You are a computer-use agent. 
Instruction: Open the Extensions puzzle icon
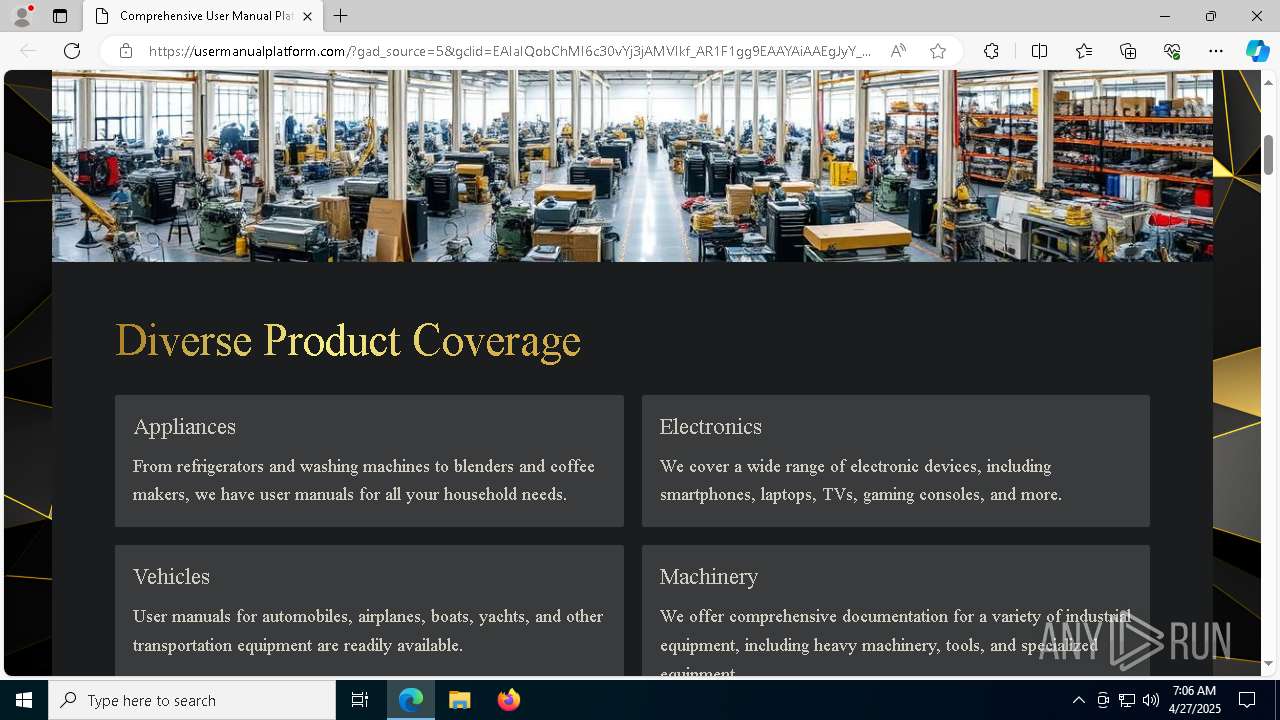pyautogui.click(x=991, y=51)
